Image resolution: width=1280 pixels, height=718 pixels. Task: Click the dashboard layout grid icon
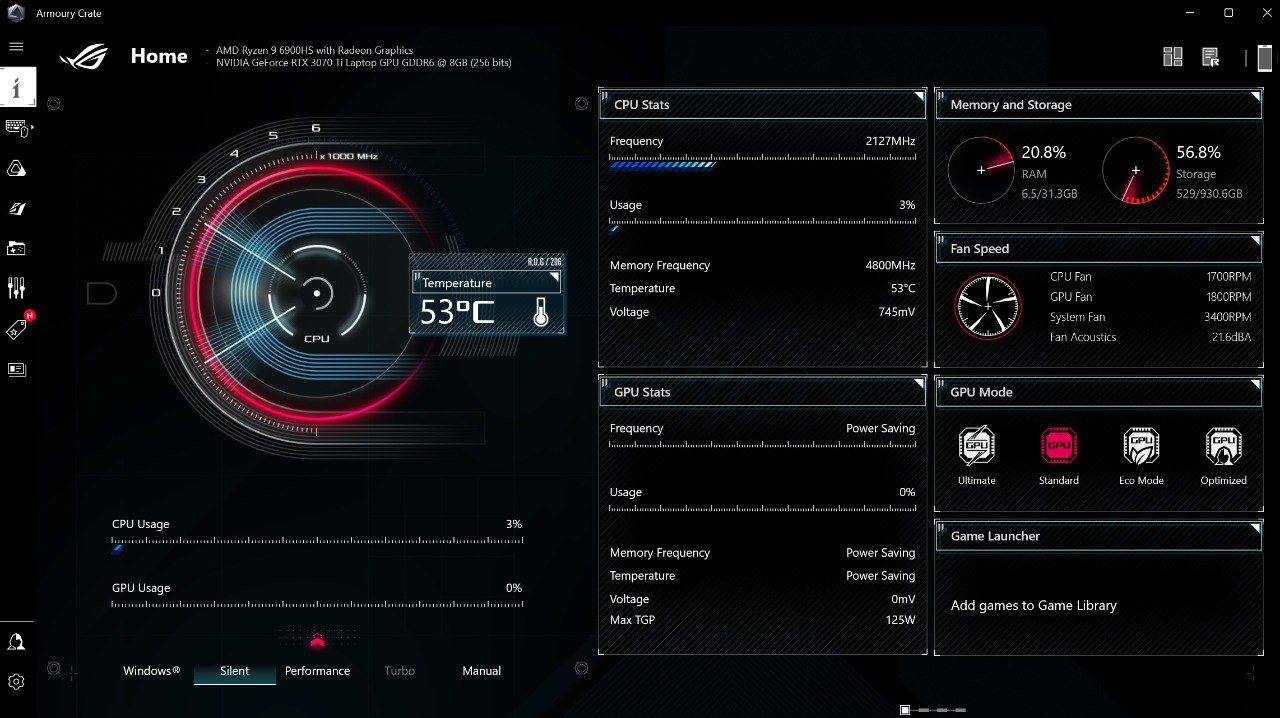[1173, 57]
